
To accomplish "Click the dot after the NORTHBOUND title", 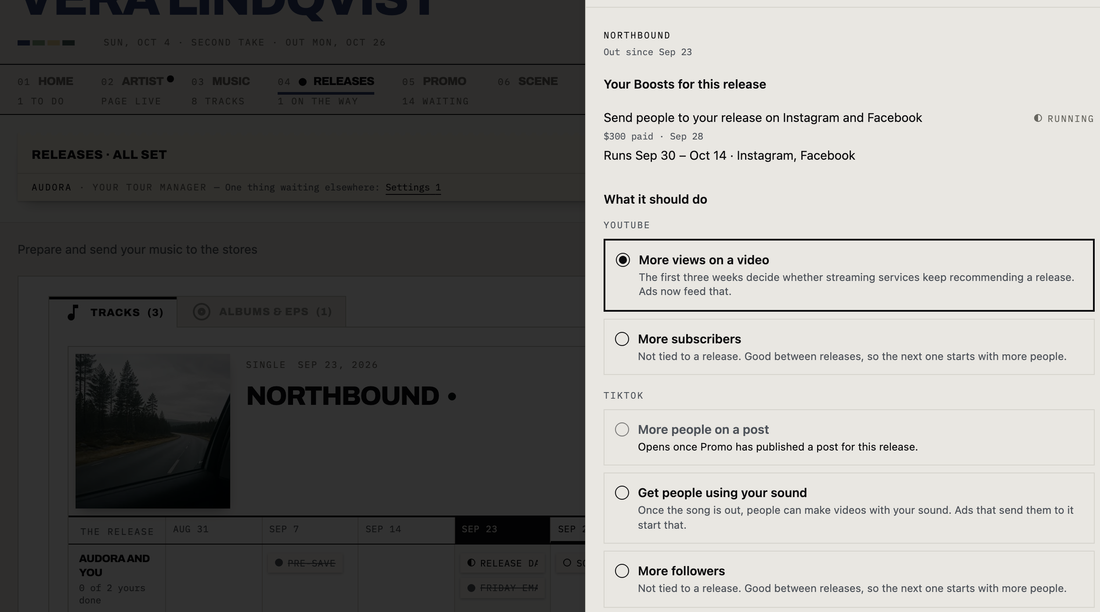I will tap(452, 397).
